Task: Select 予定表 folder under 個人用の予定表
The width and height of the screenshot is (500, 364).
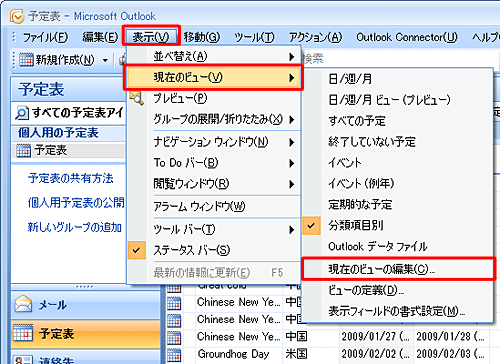Action: click(69, 150)
